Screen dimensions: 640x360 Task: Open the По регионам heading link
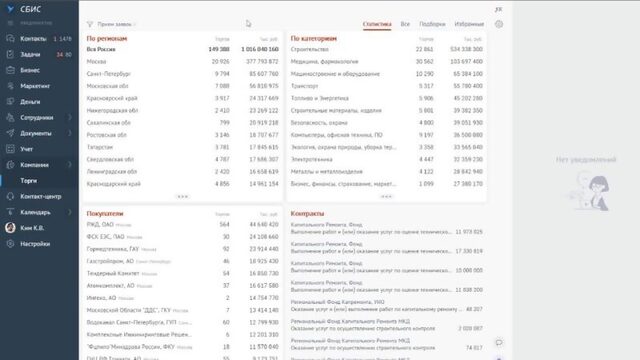coord(107,38)
